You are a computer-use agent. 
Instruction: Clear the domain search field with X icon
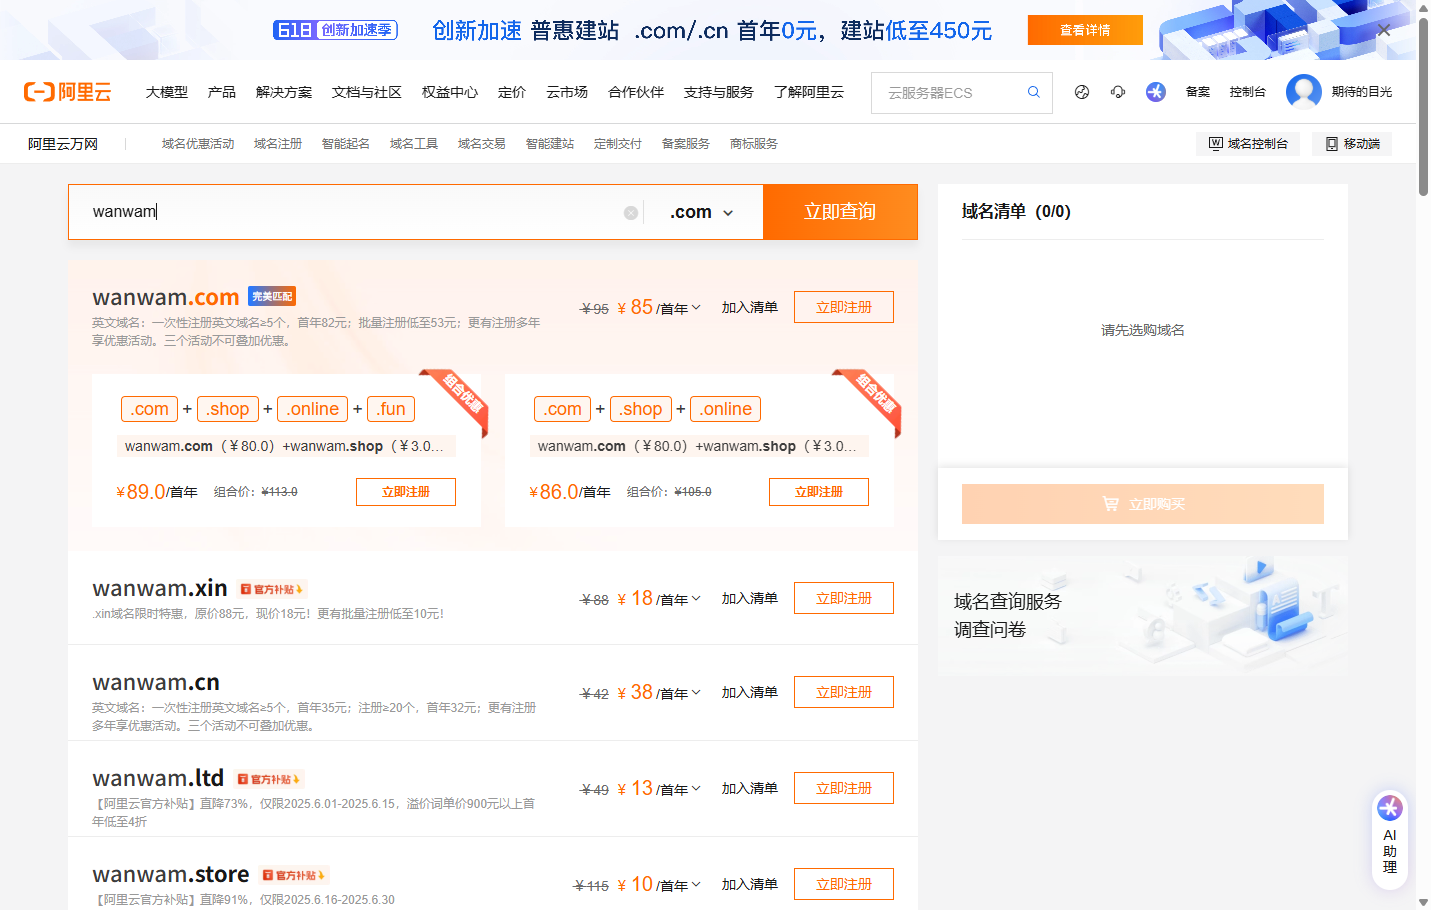[x=631, y=213]
